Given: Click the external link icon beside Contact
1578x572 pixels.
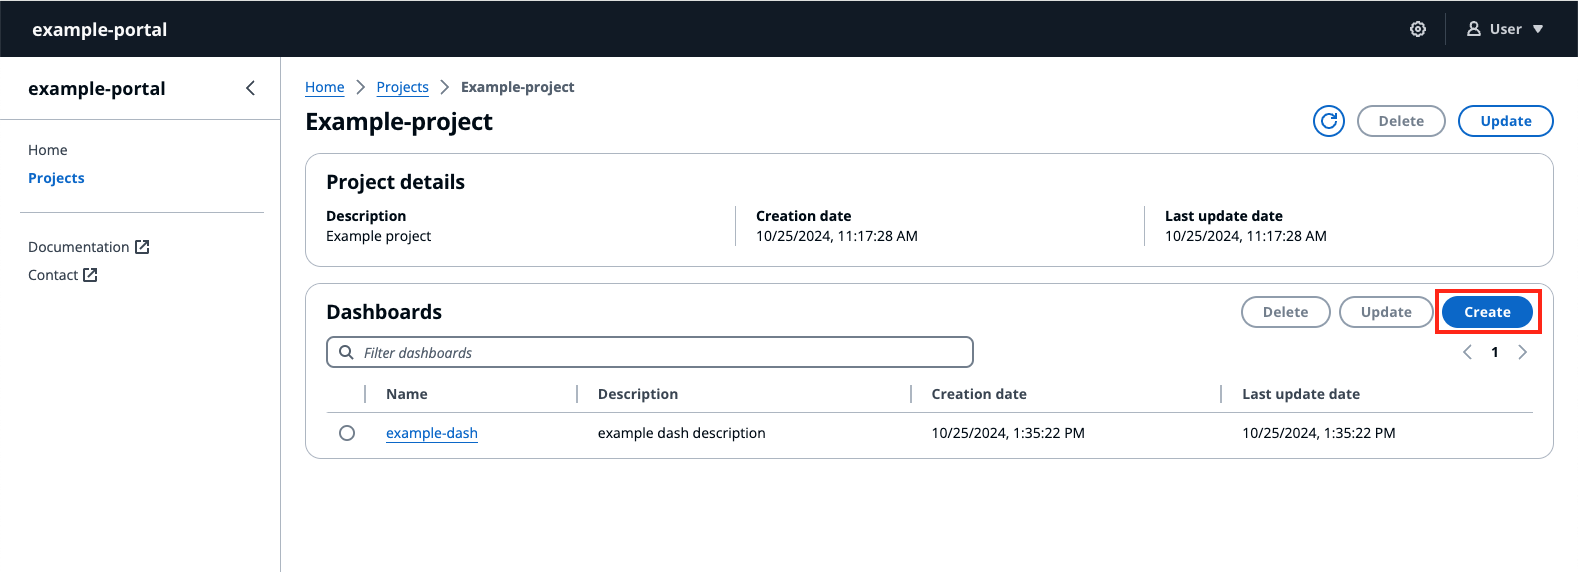Looking at the screenshot, I should point(90,275).
